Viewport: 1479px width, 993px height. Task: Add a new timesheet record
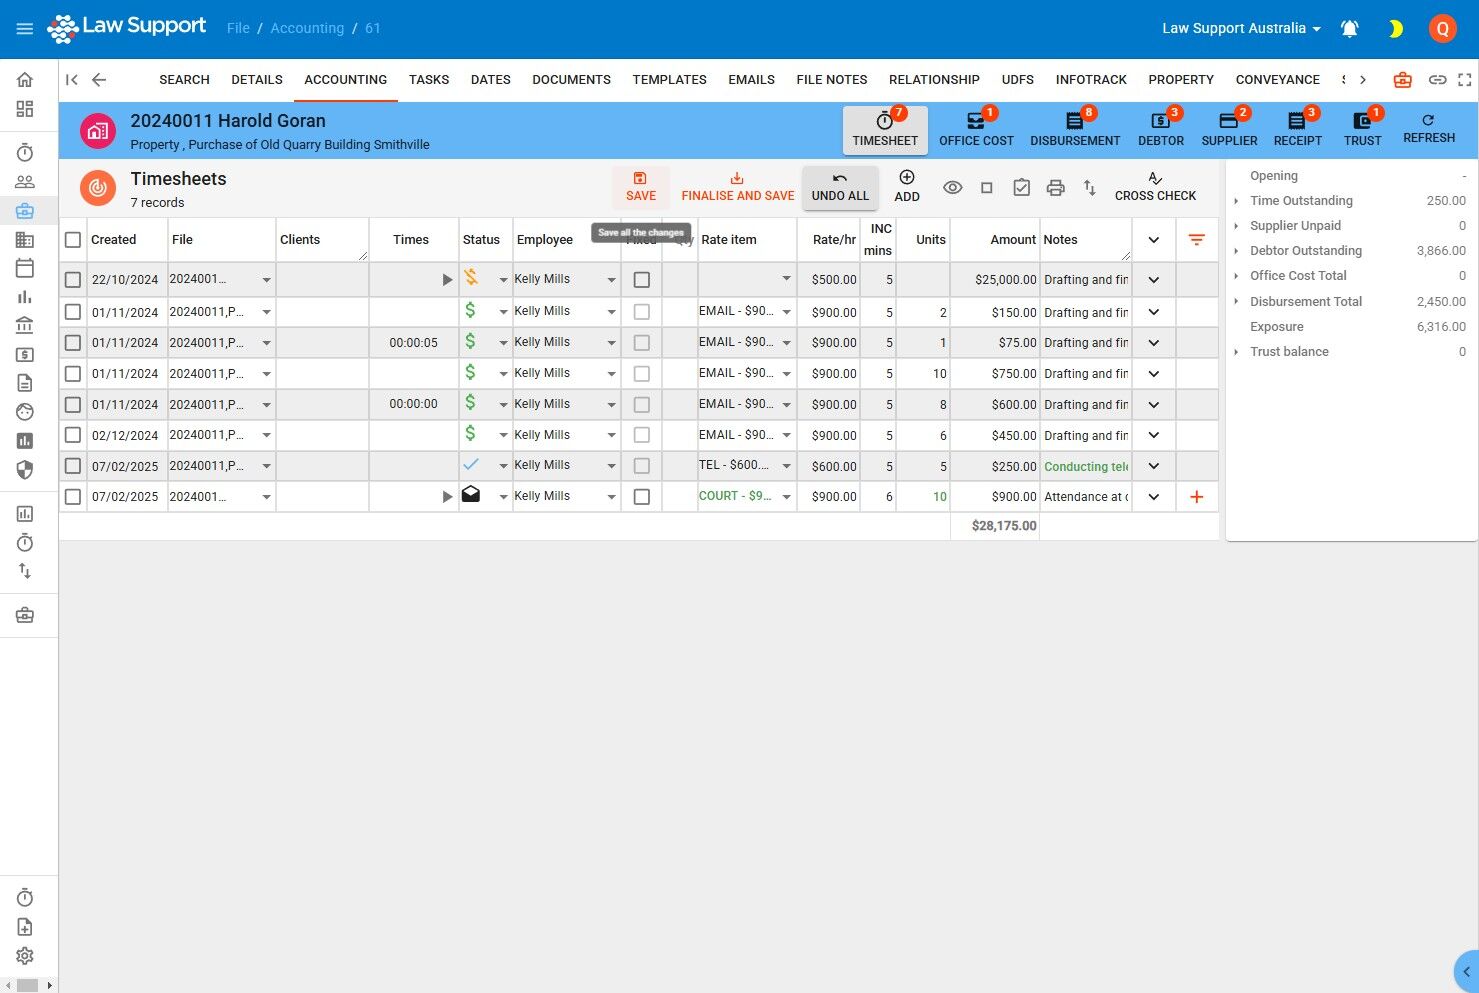[907, 187]
